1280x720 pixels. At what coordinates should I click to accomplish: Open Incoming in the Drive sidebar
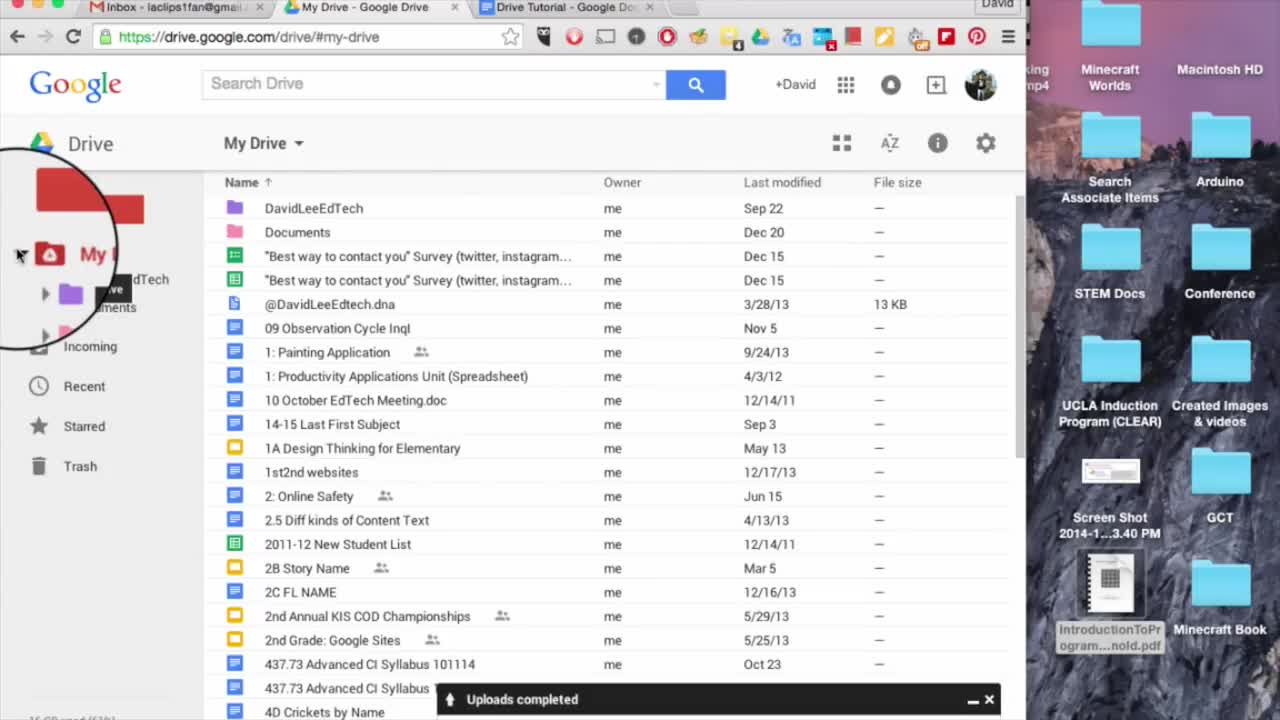(90, 346)
